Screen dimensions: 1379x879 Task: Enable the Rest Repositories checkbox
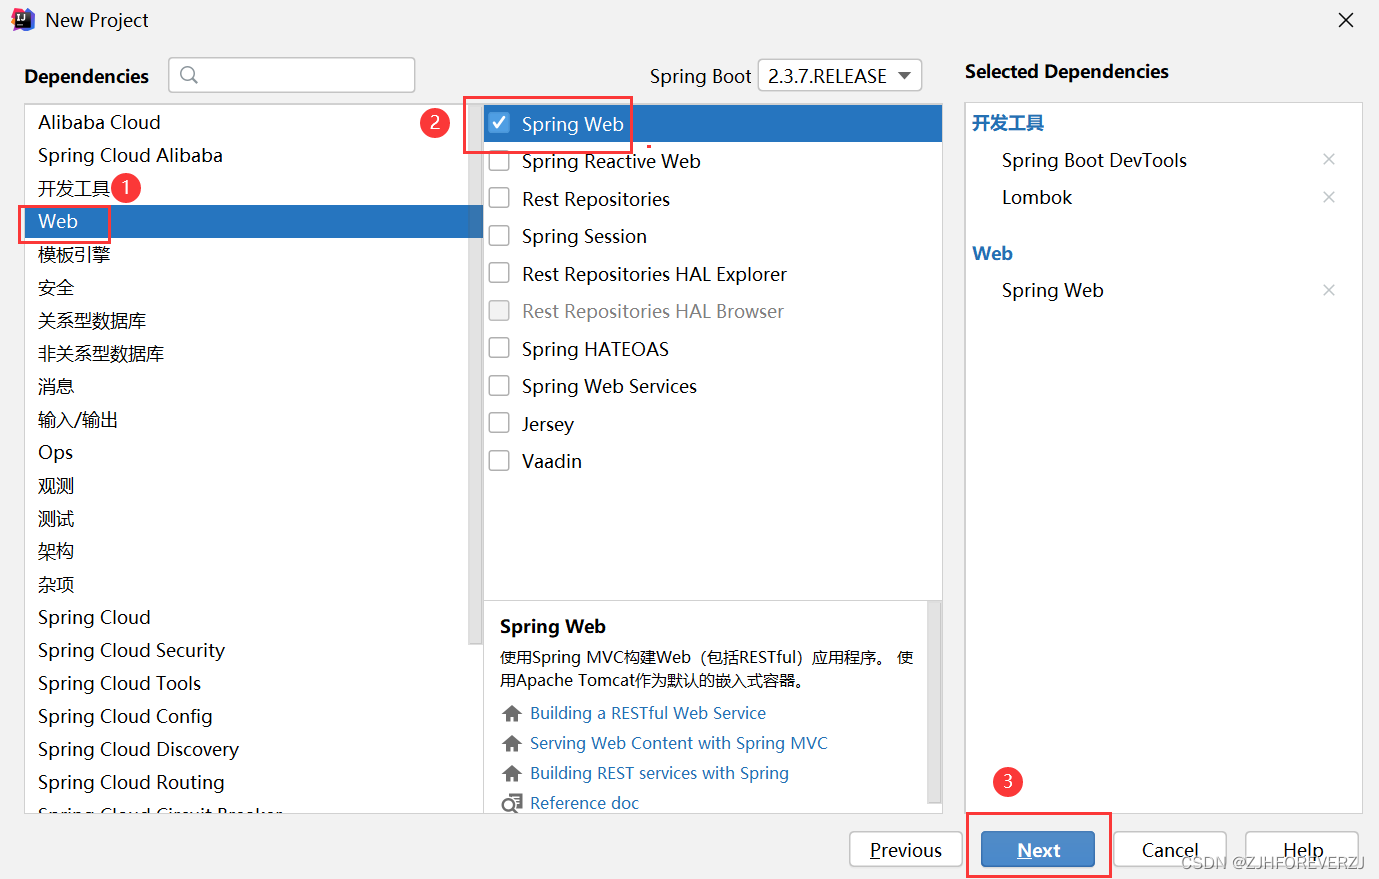[499, 198]
